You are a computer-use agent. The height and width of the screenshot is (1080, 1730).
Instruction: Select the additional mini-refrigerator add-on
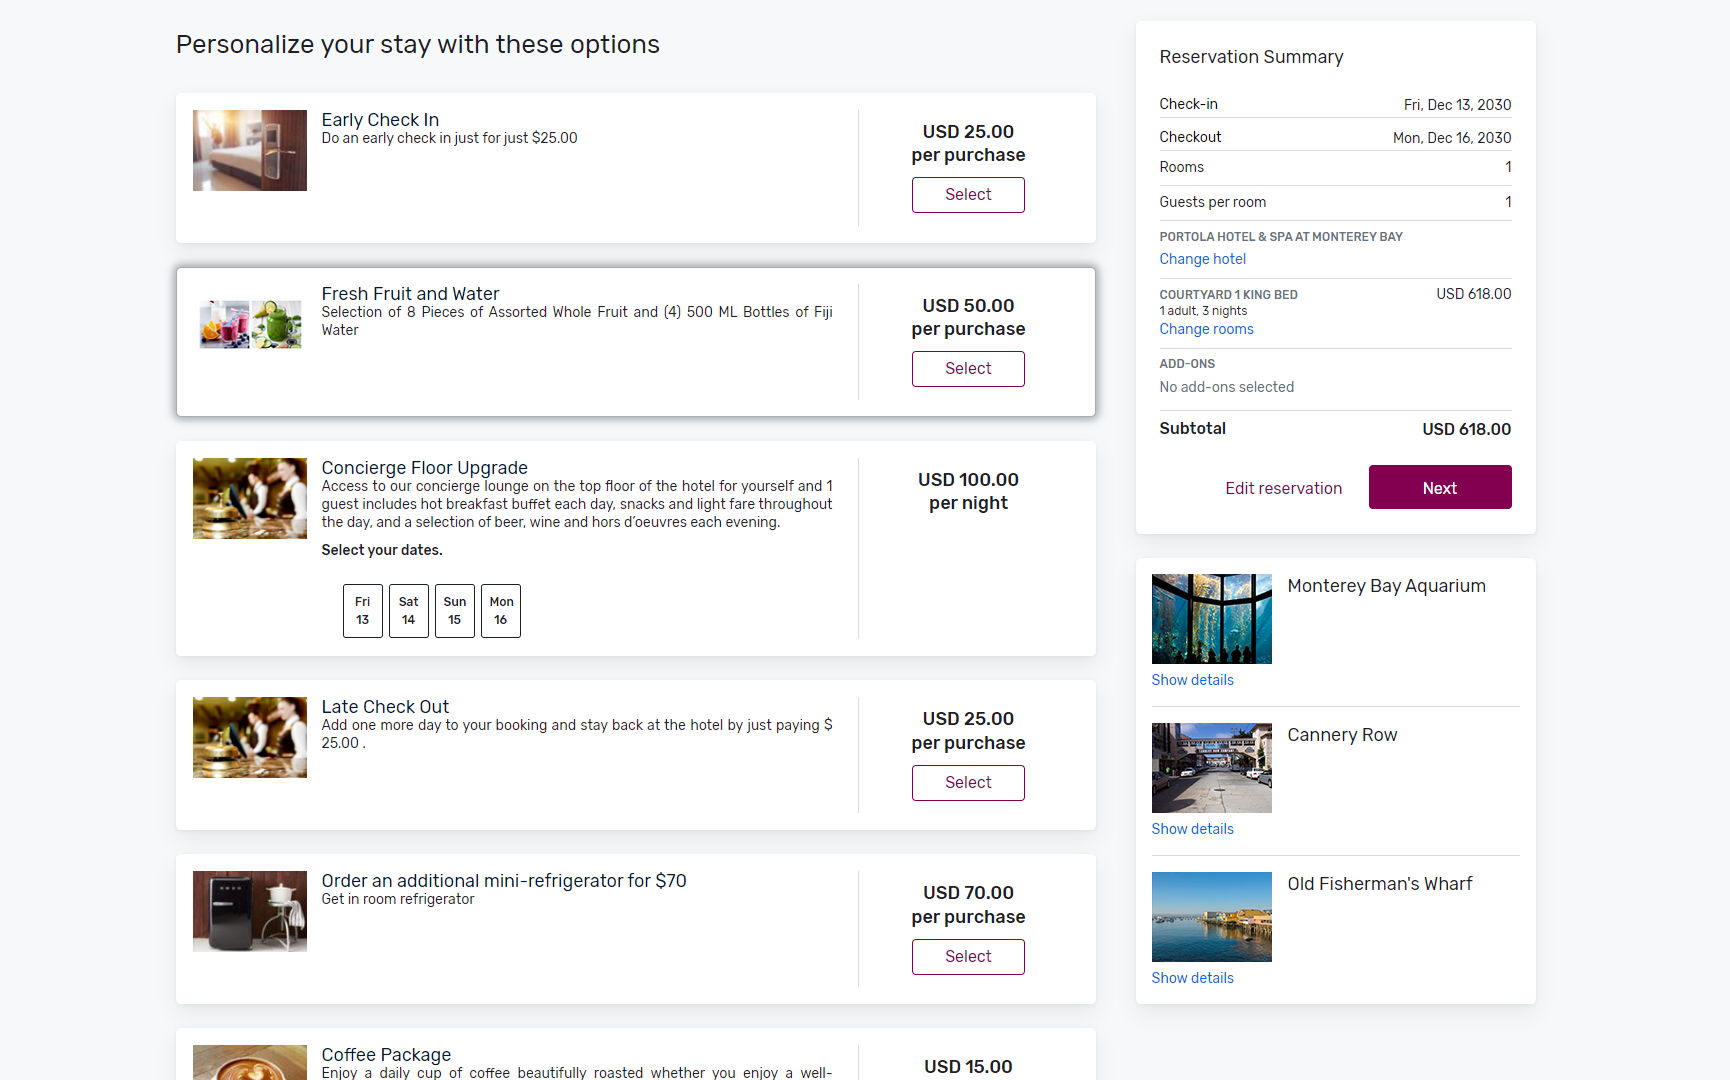(967, 957)
